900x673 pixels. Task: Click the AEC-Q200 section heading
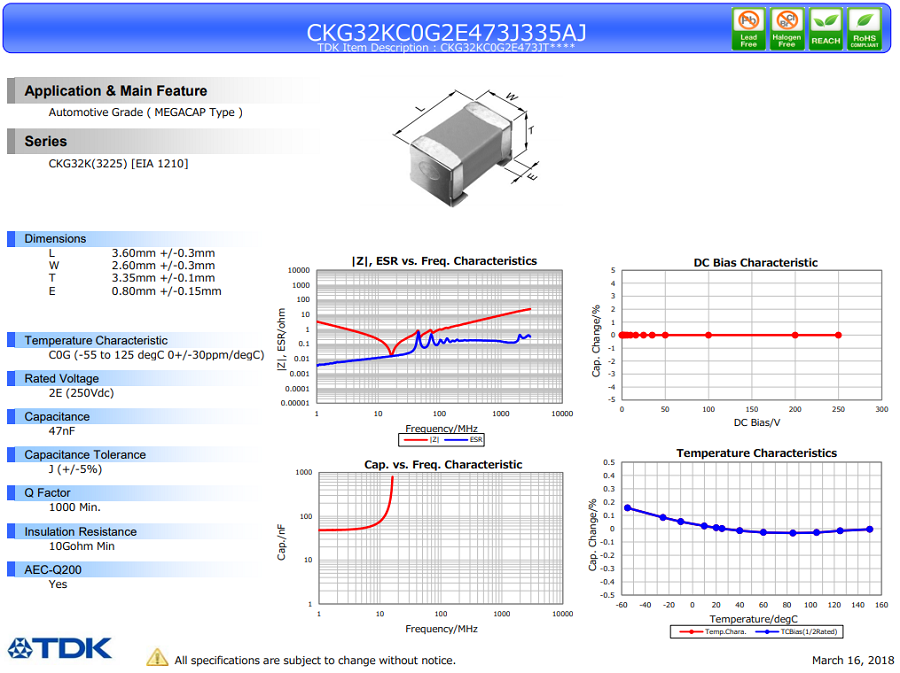[x=53, y=570]
